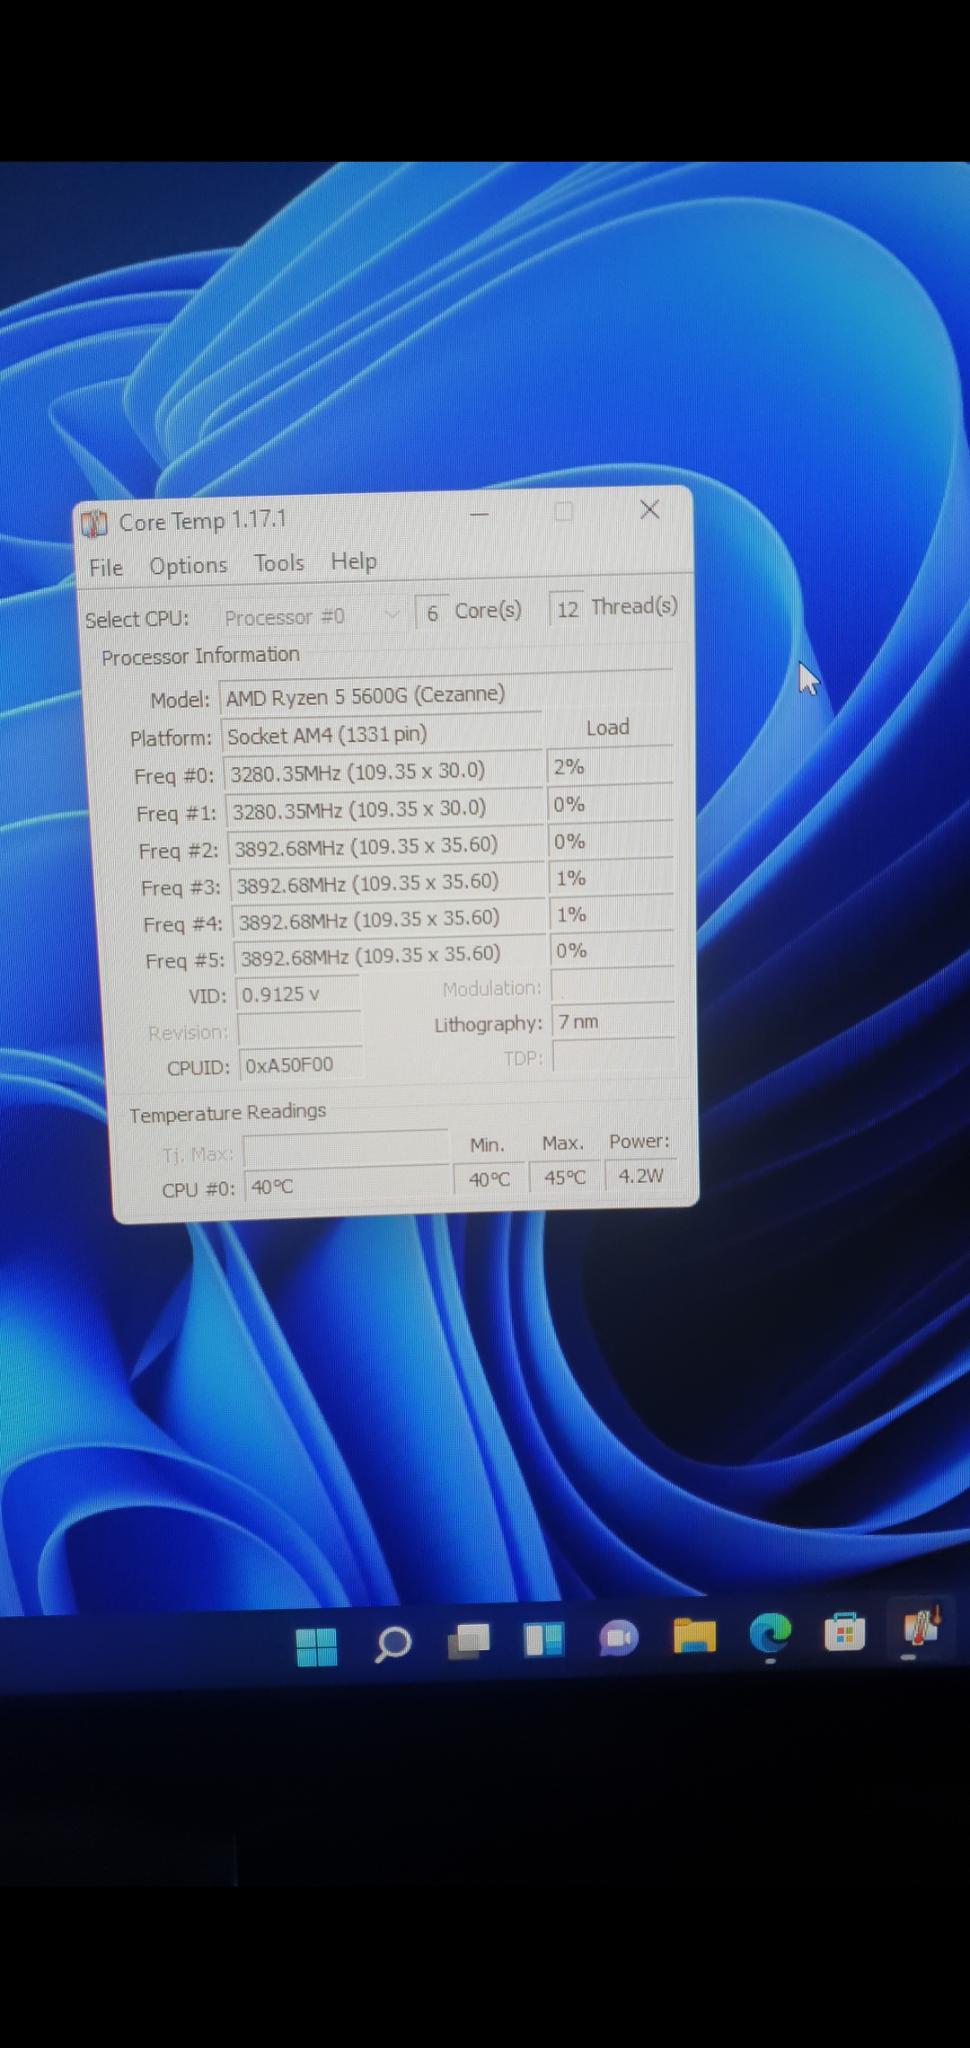
Task: Open Microsoft Store from taskbar
Action: click(x=845, y=1632)
